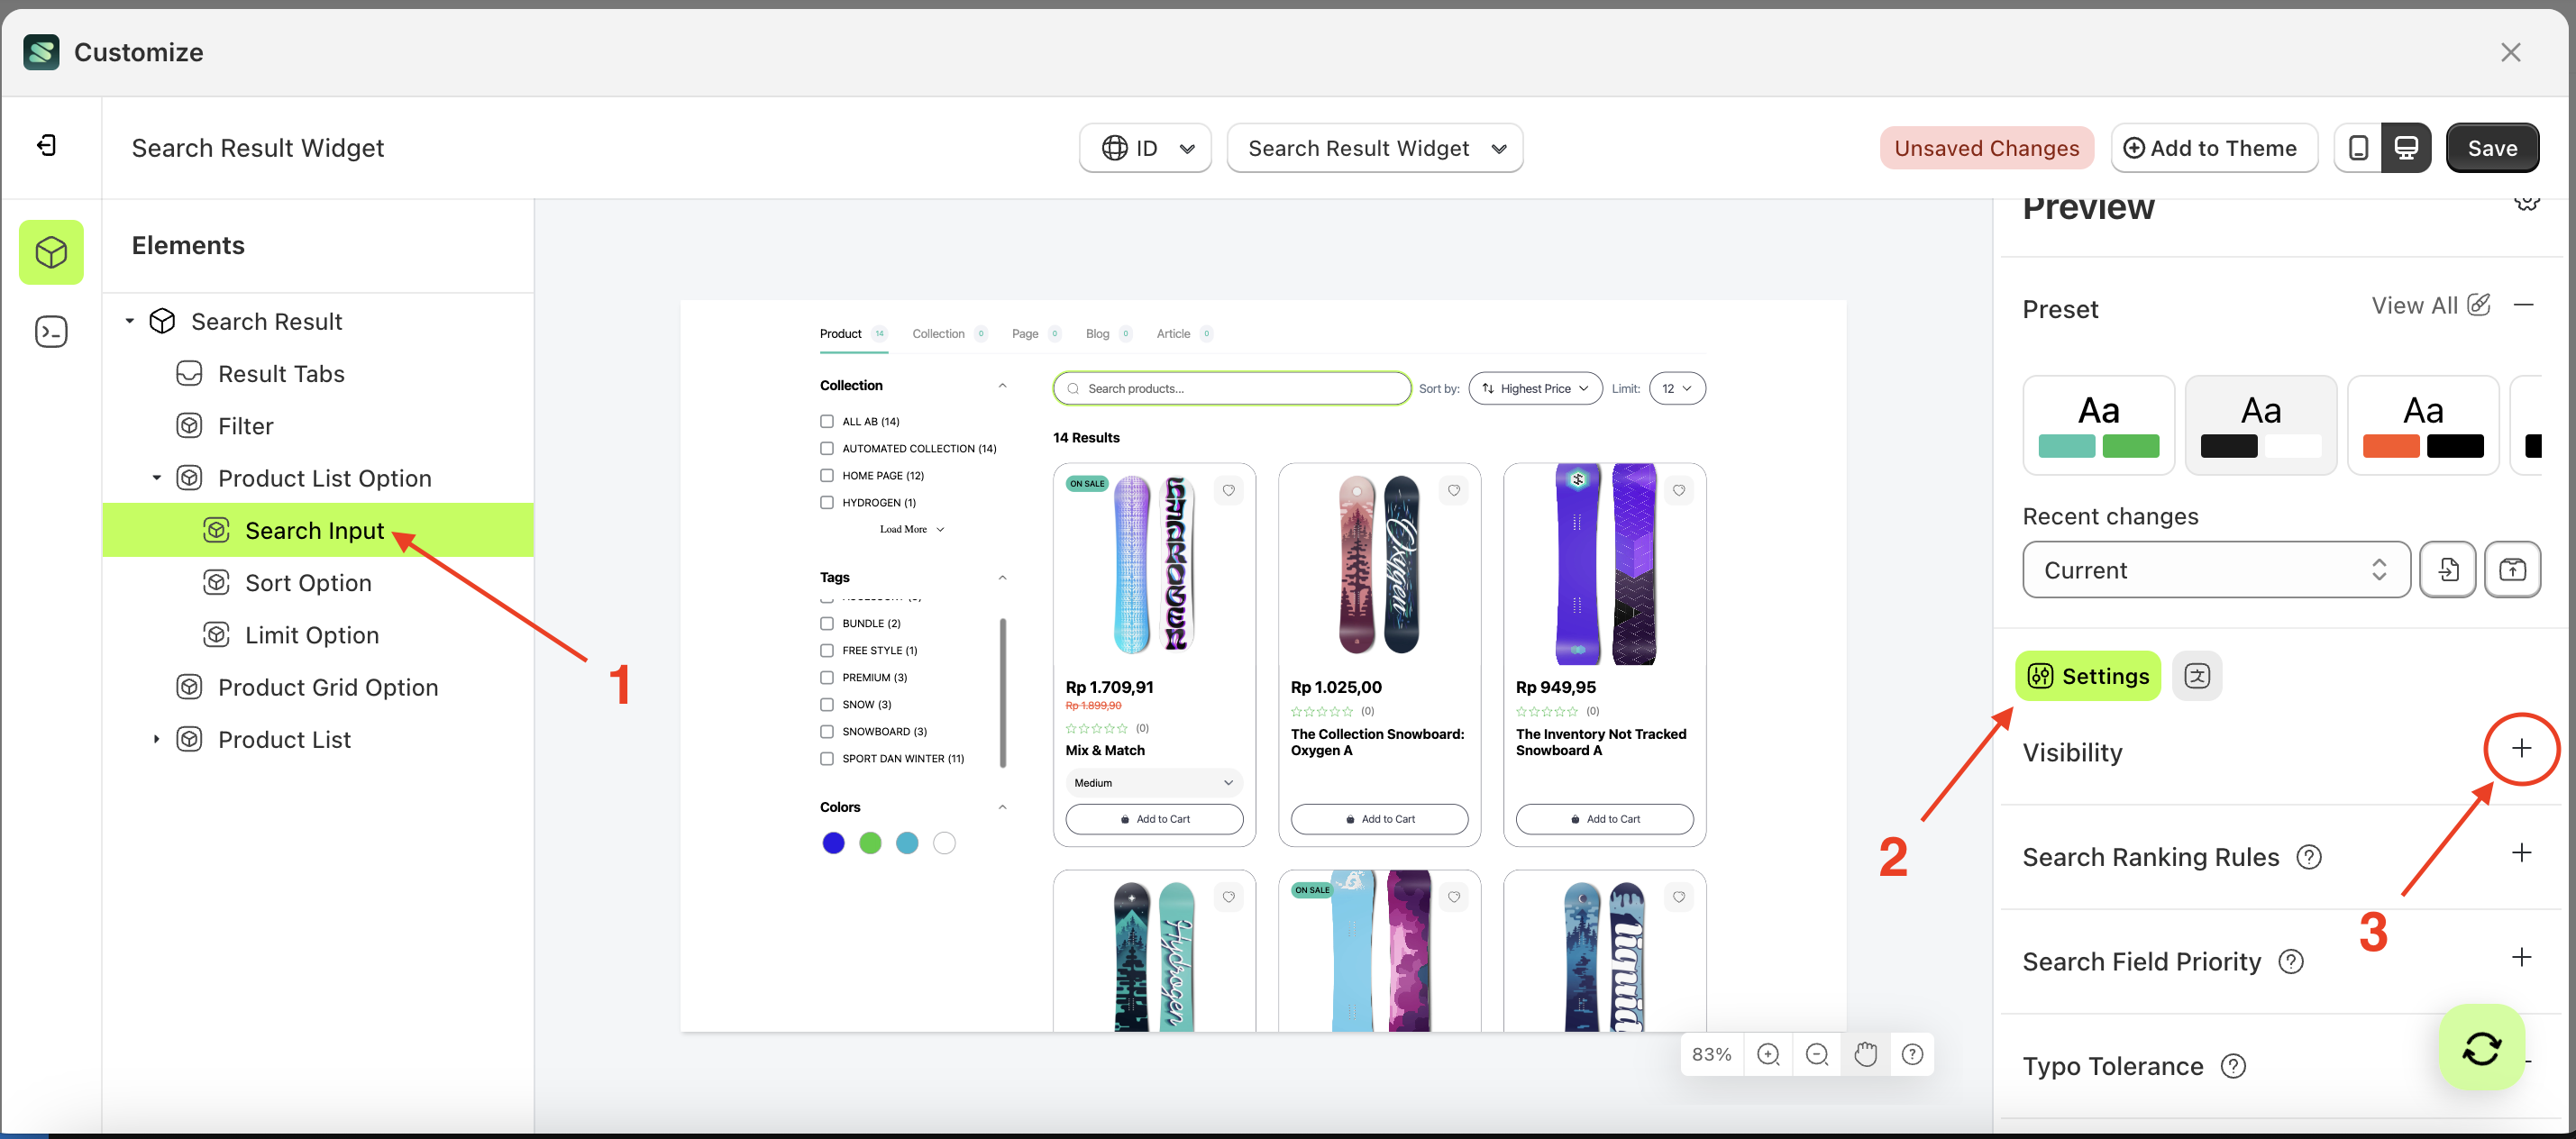Viewport: 2576px width, 1139px height.
Task: Open the translation tab icon beside Settings
Action: (x=2196, y=676)
